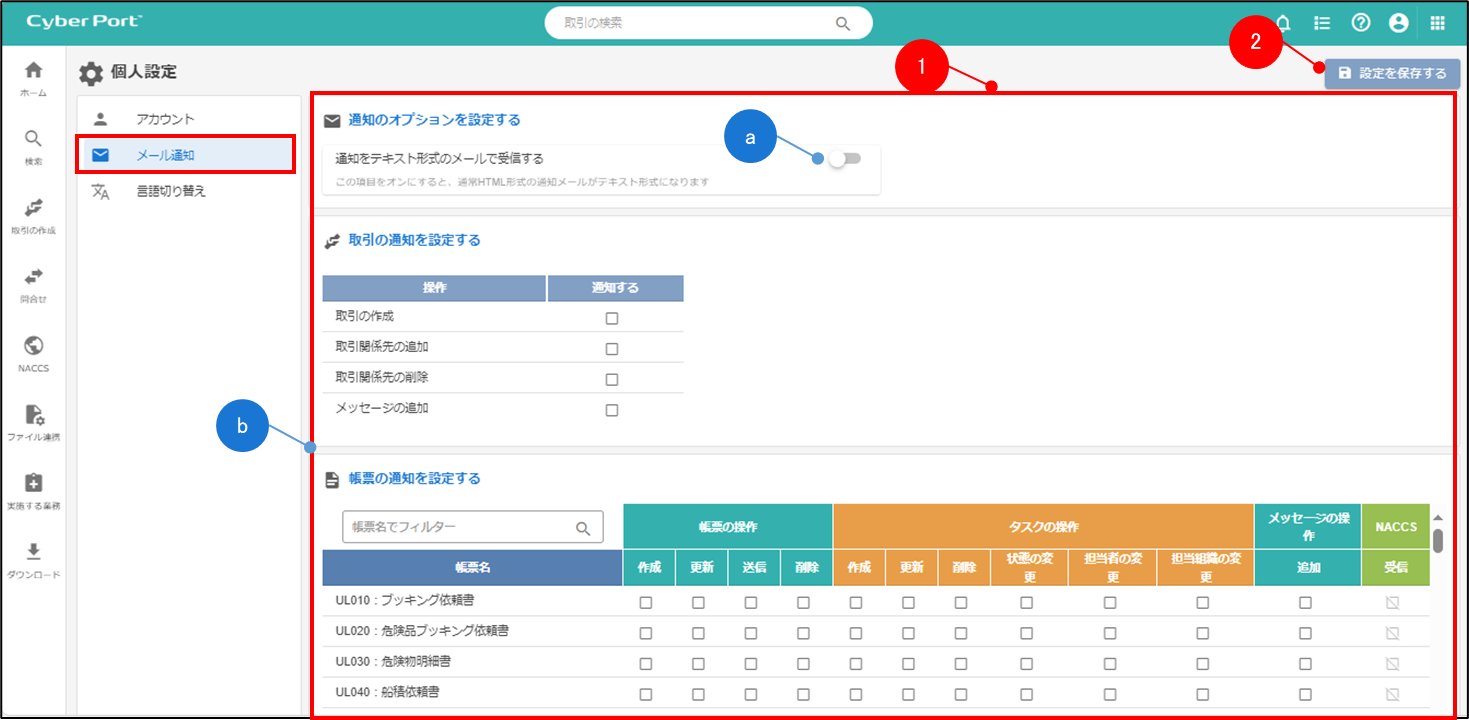Check the 取引の作成 notification checkbox
Viewport: 1469px width, 720px height.
[612, 318]
